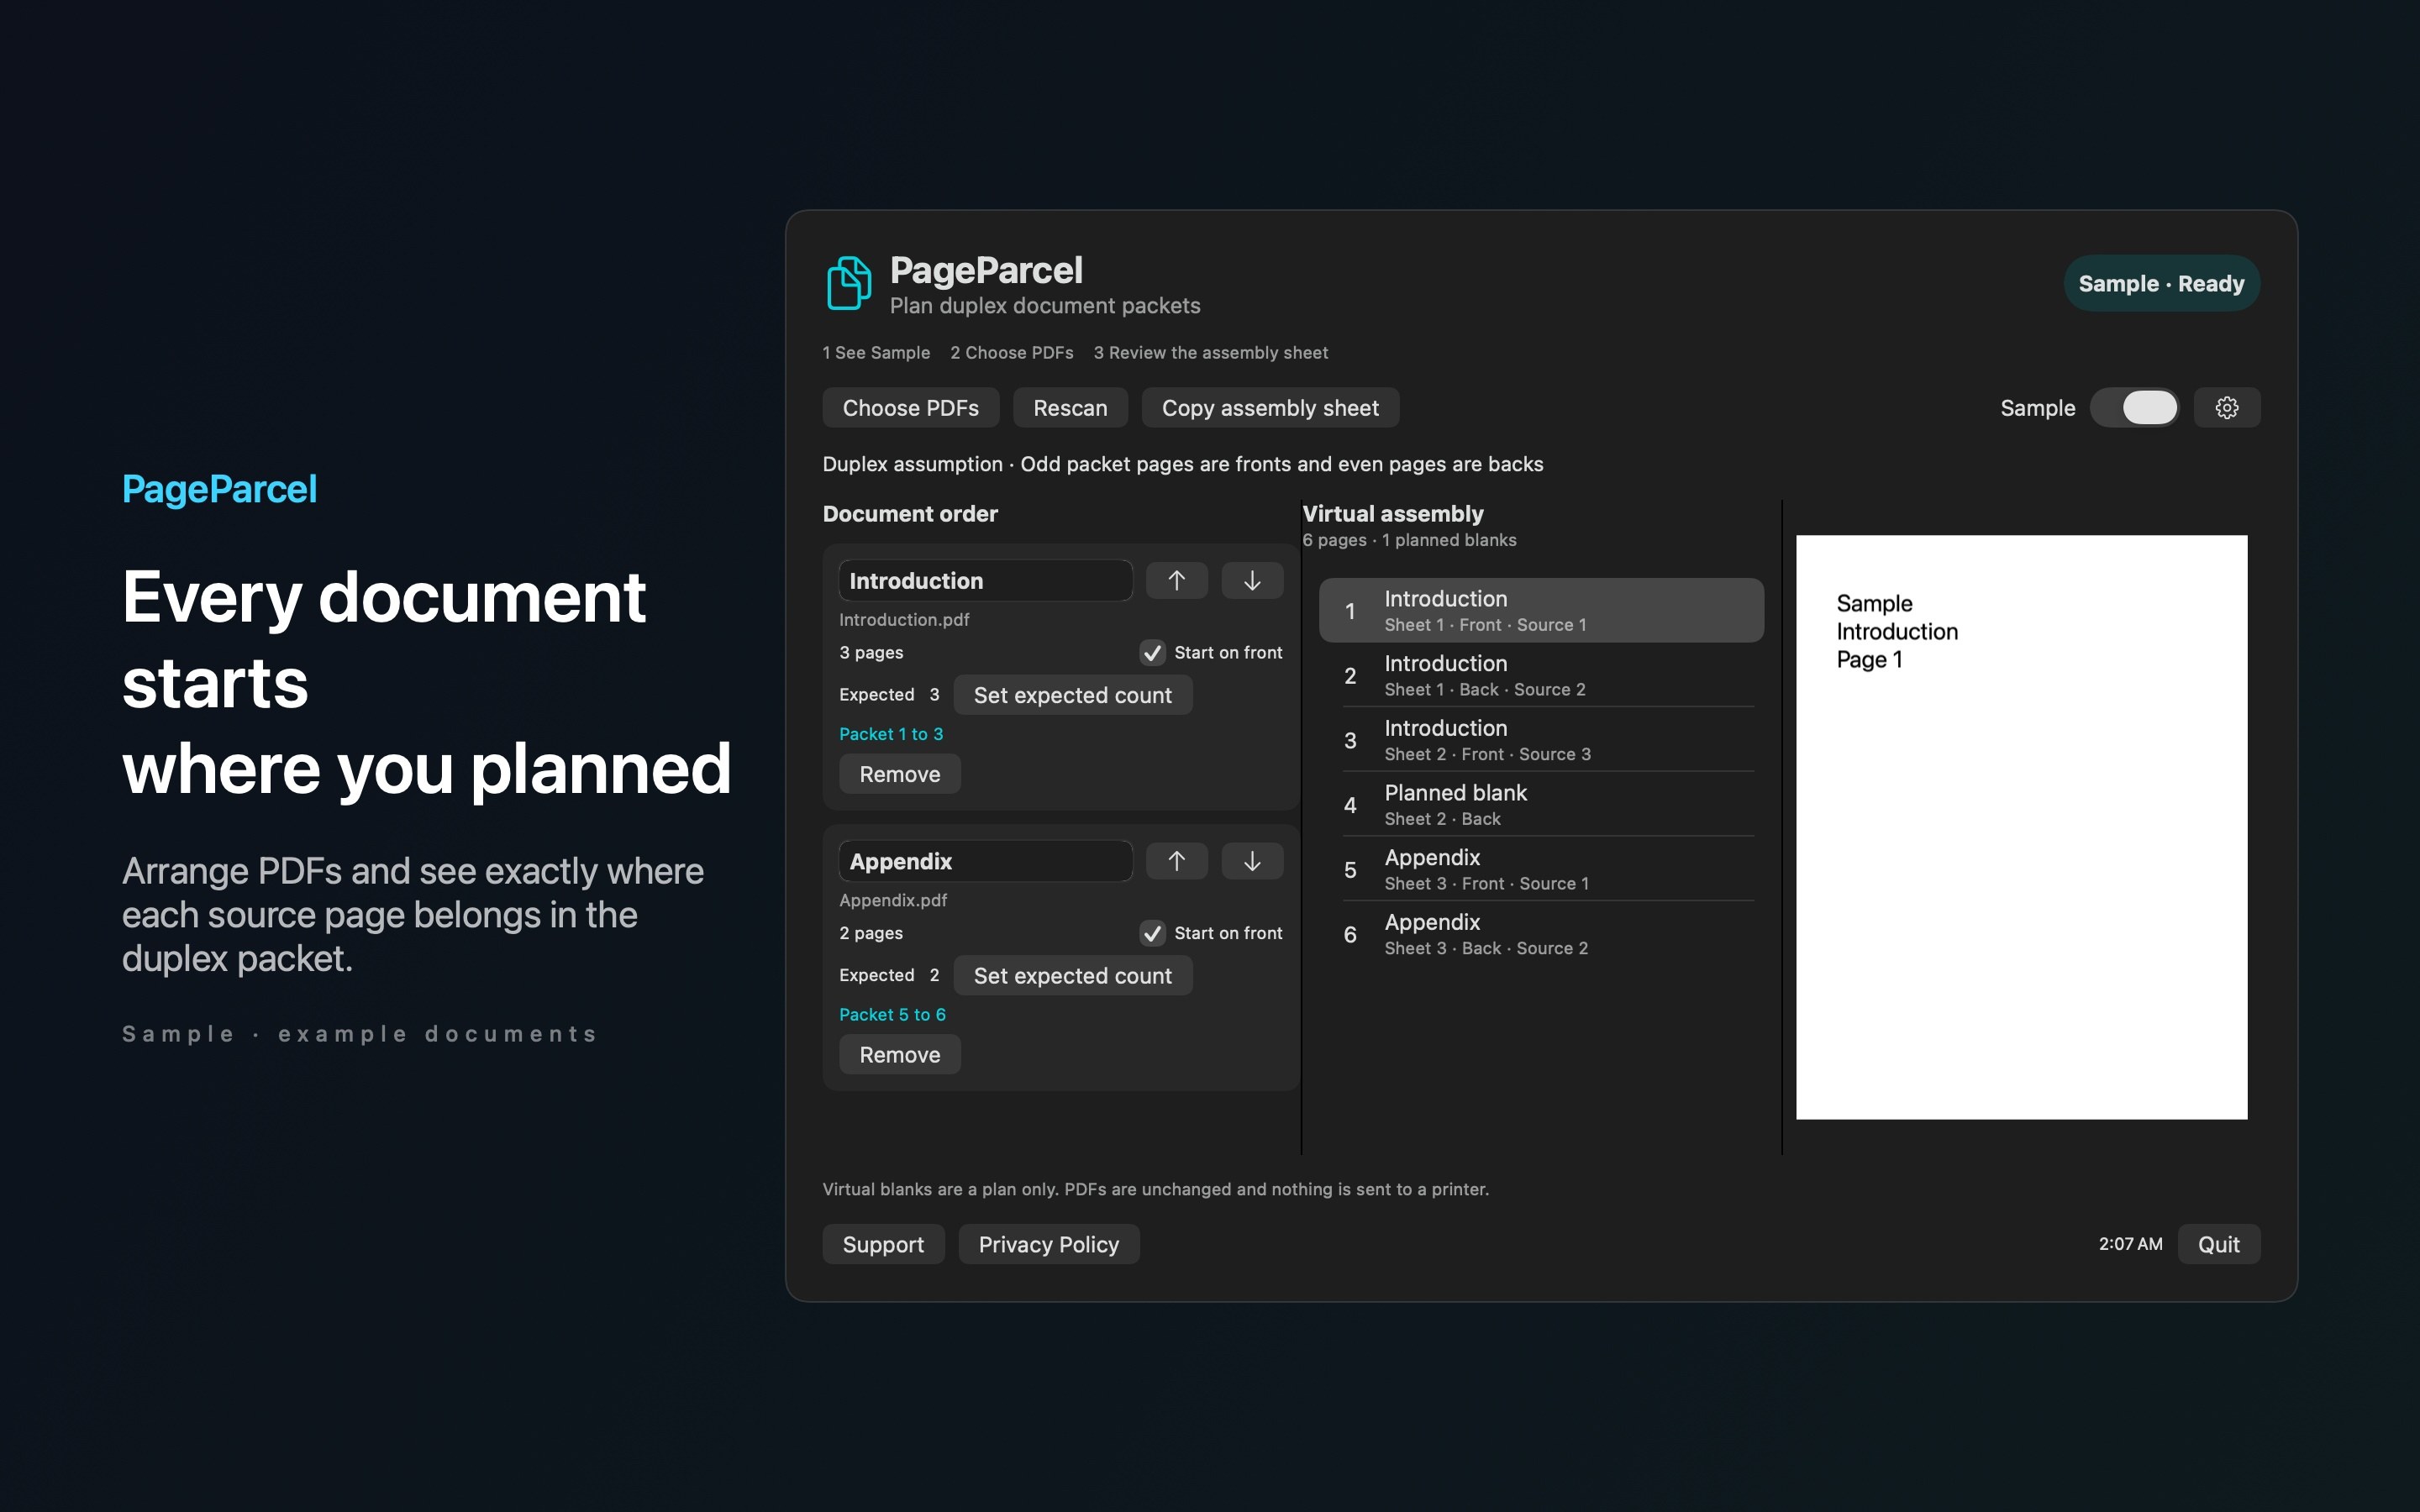
Task: Click the 2:07 AM timestamp
Action: [x=2130, y=1244]
